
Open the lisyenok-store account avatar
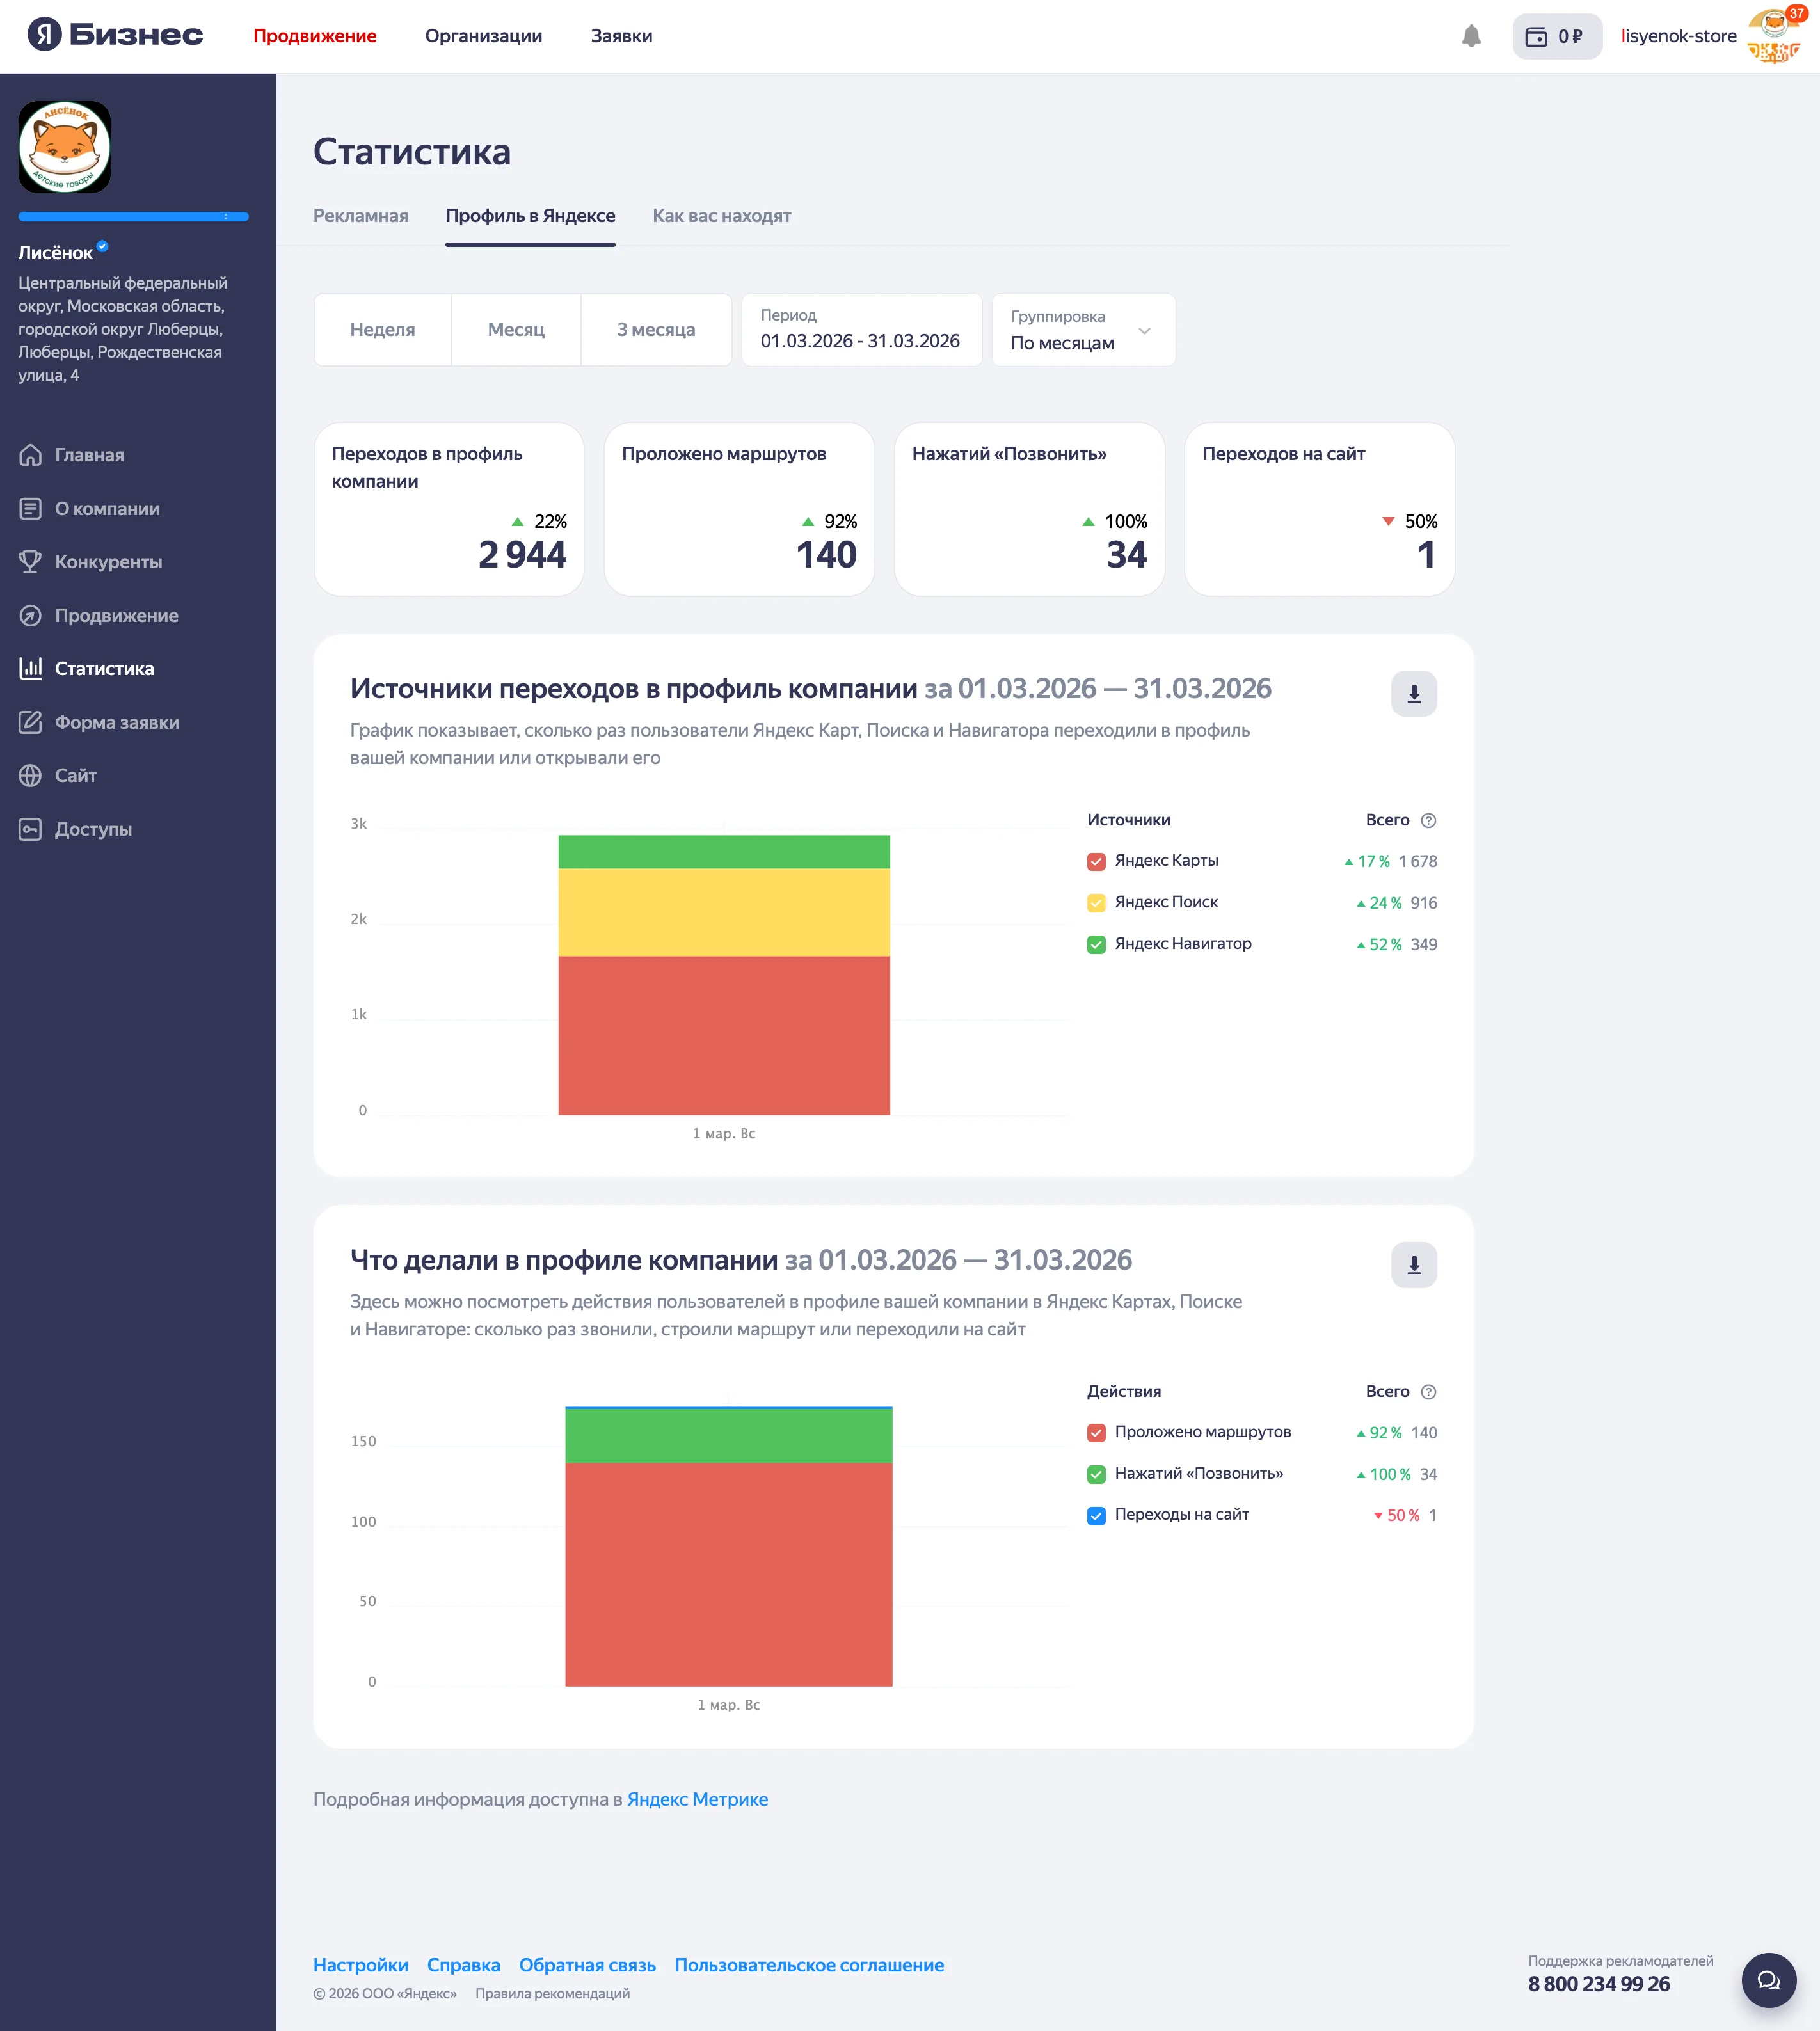pos(1774,36)
